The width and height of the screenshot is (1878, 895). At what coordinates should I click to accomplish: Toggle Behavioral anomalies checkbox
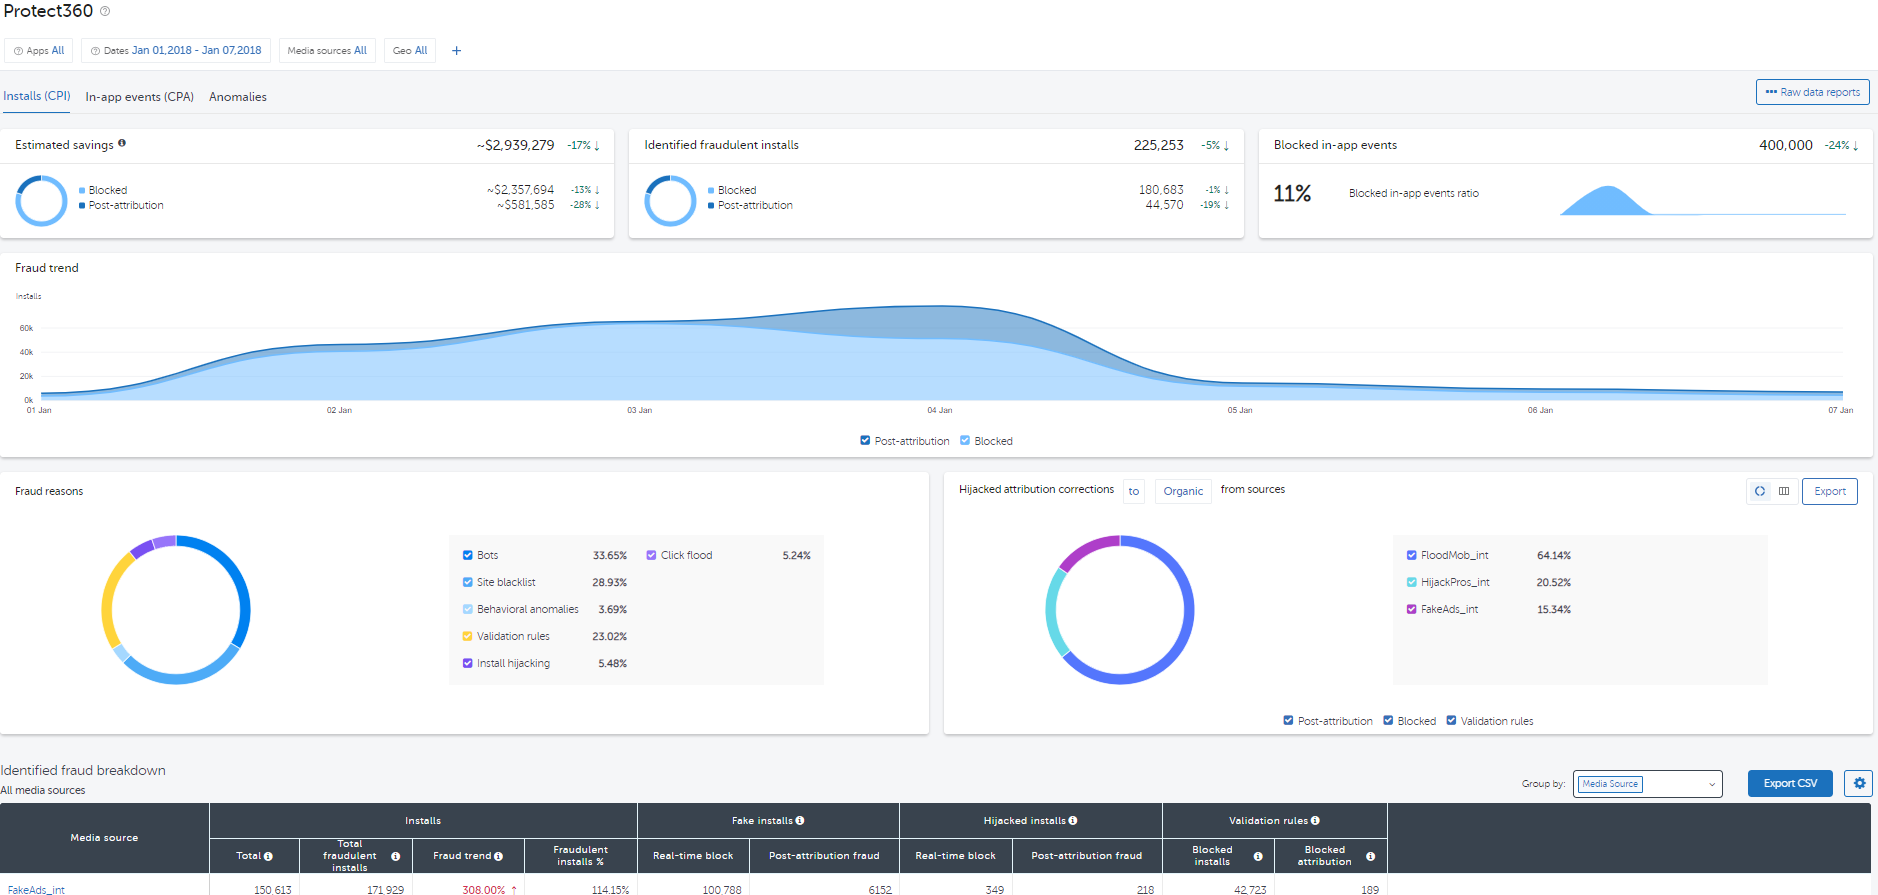point(467,609)
